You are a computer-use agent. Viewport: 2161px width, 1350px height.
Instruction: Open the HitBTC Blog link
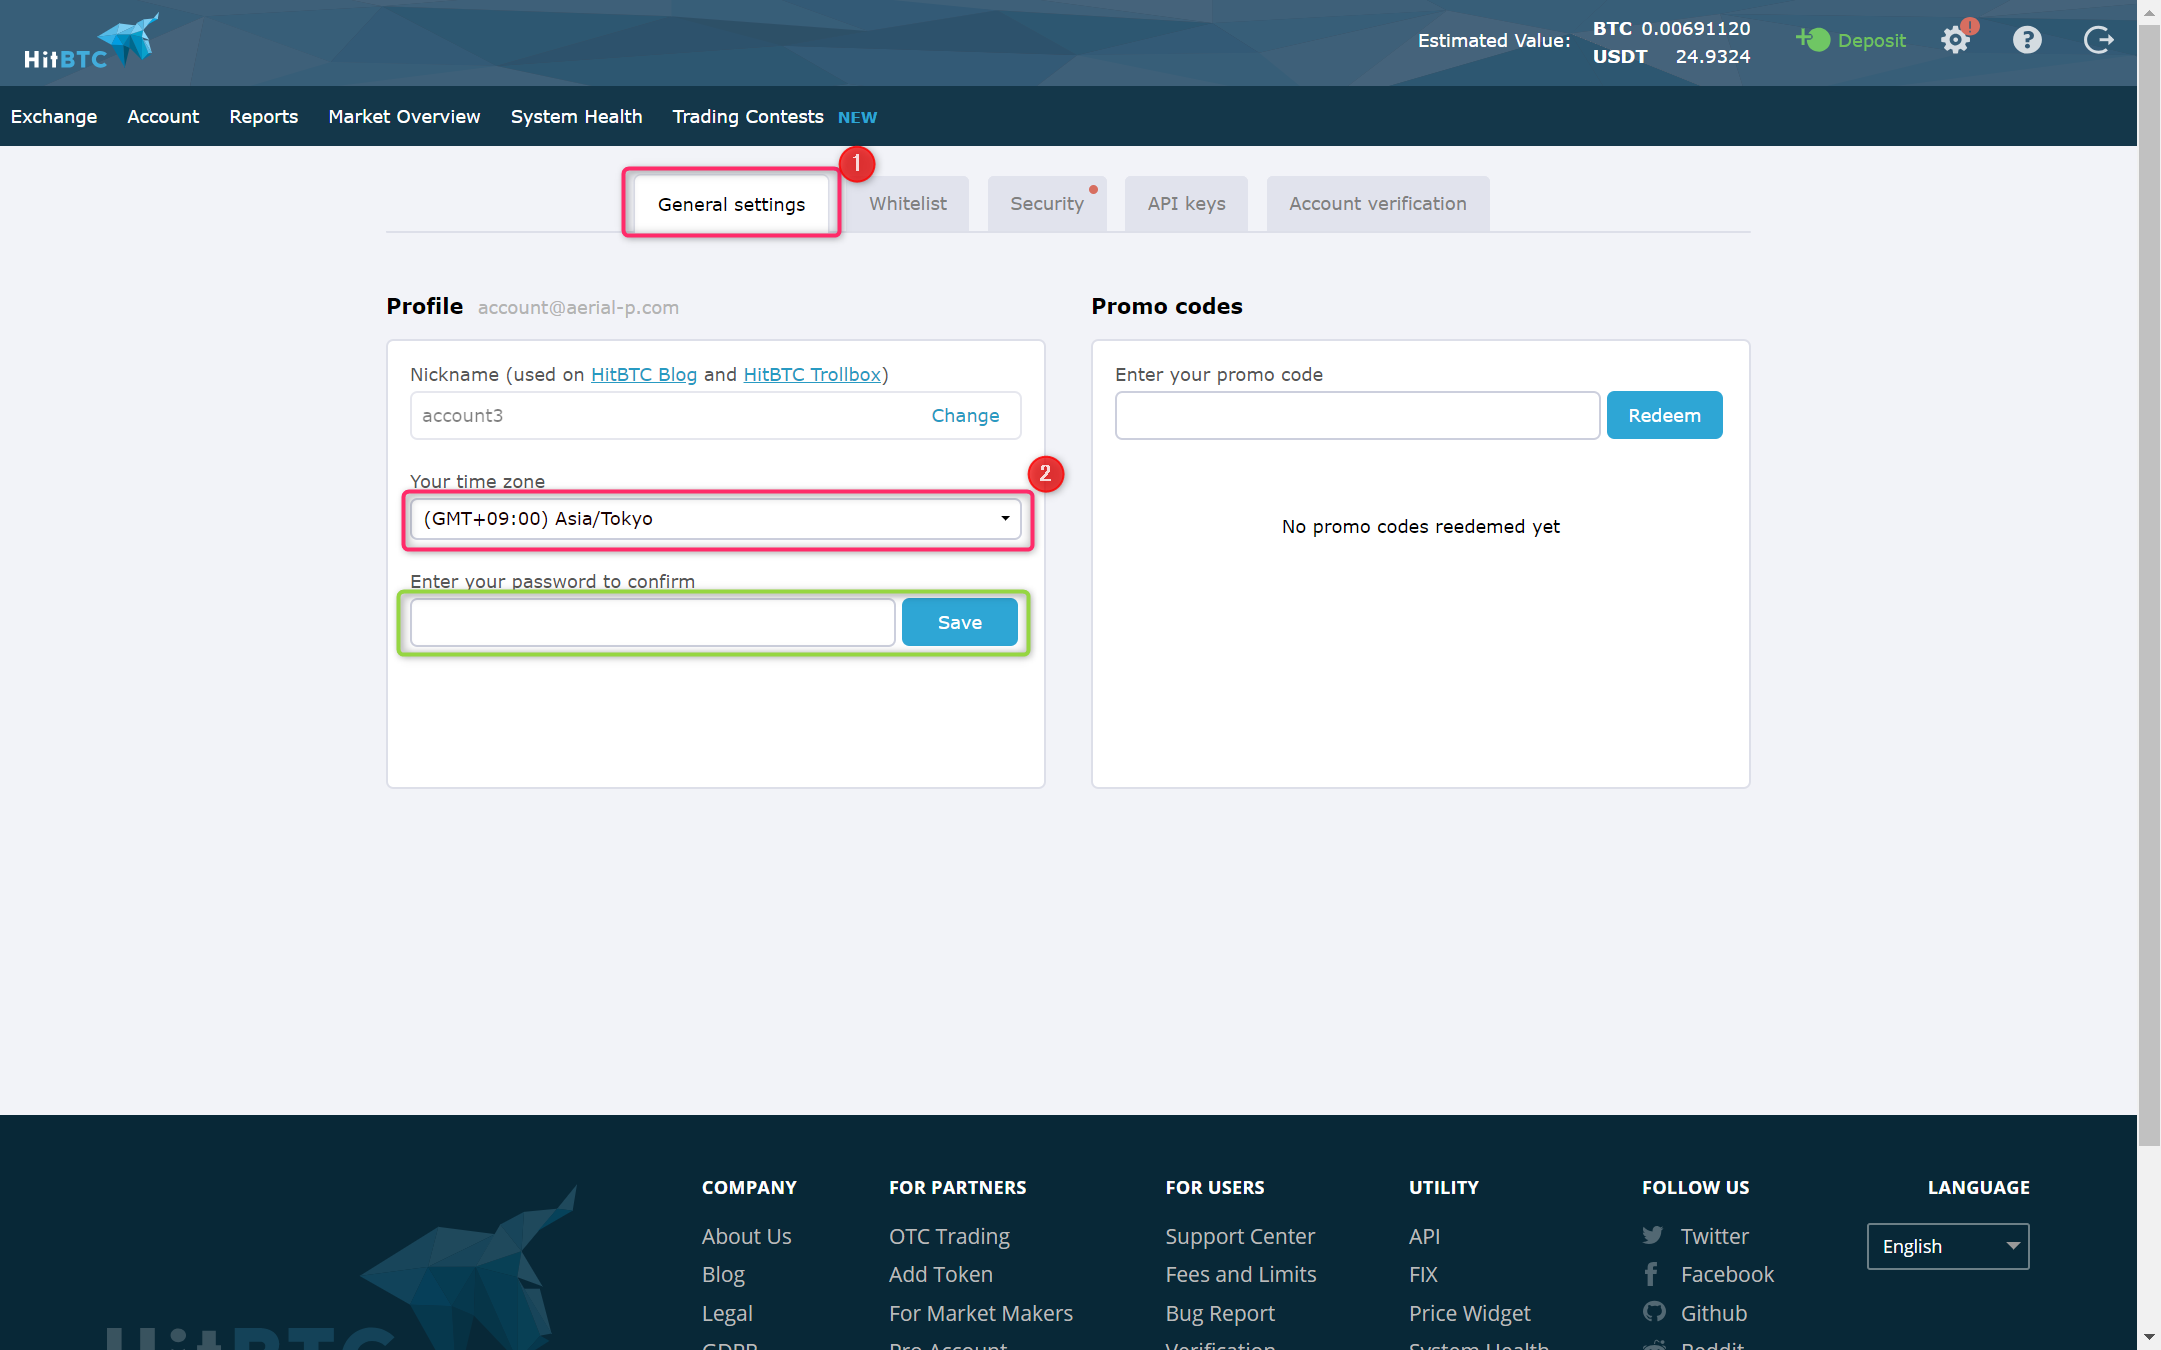(644, 374)
